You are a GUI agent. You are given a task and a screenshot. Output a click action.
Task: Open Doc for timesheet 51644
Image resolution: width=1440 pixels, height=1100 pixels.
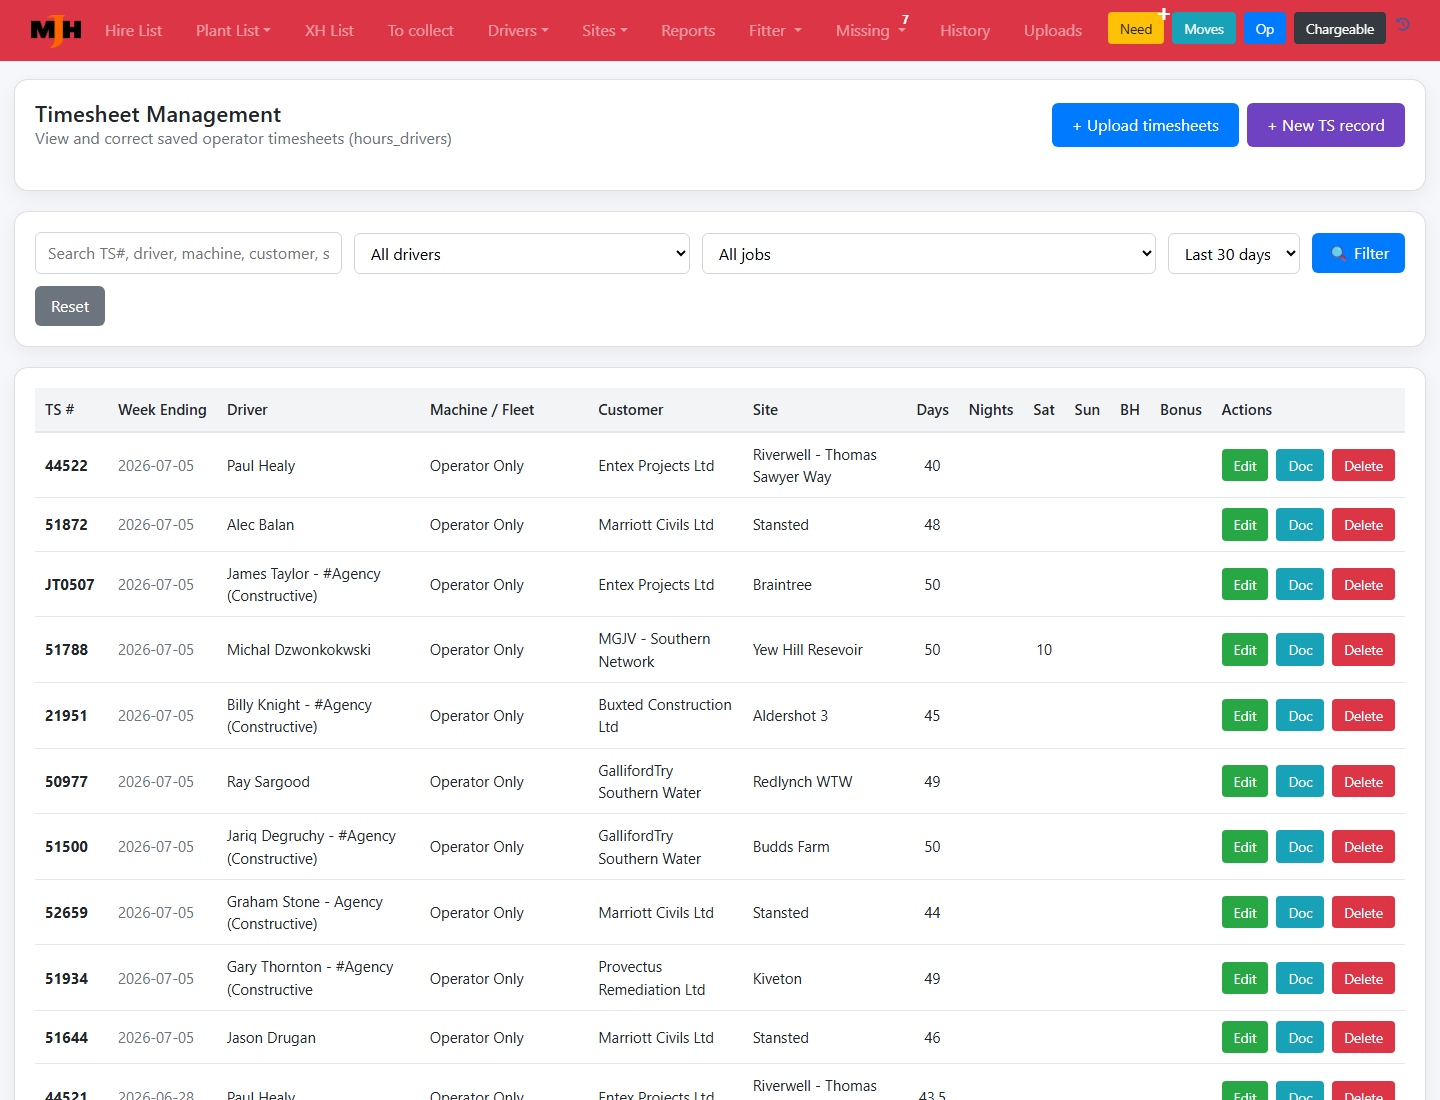click(1301, 1038)
